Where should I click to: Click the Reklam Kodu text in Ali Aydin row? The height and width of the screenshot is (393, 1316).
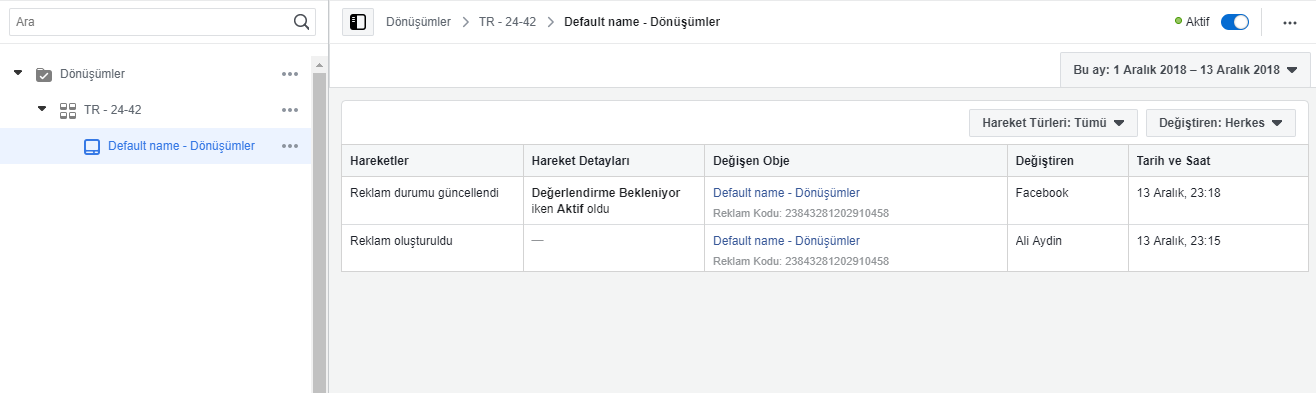tap(801, 261)
